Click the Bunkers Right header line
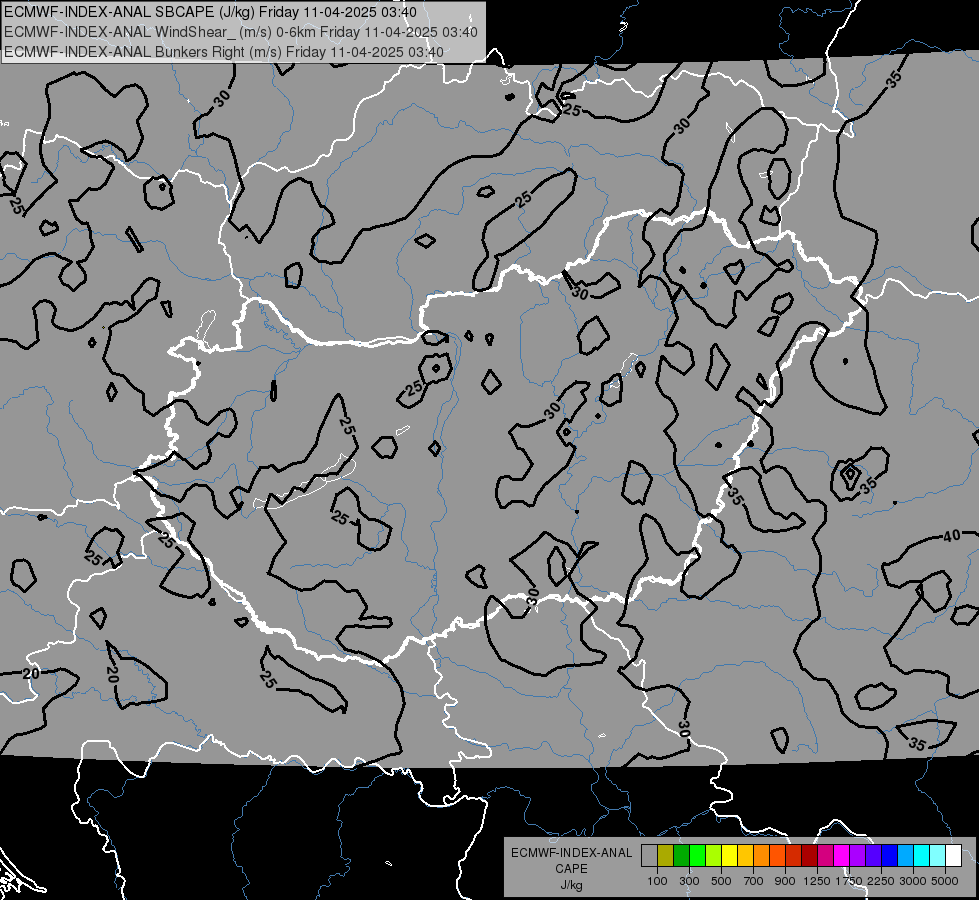This screenshot has height=900, width=979. [x=224, y=52]
